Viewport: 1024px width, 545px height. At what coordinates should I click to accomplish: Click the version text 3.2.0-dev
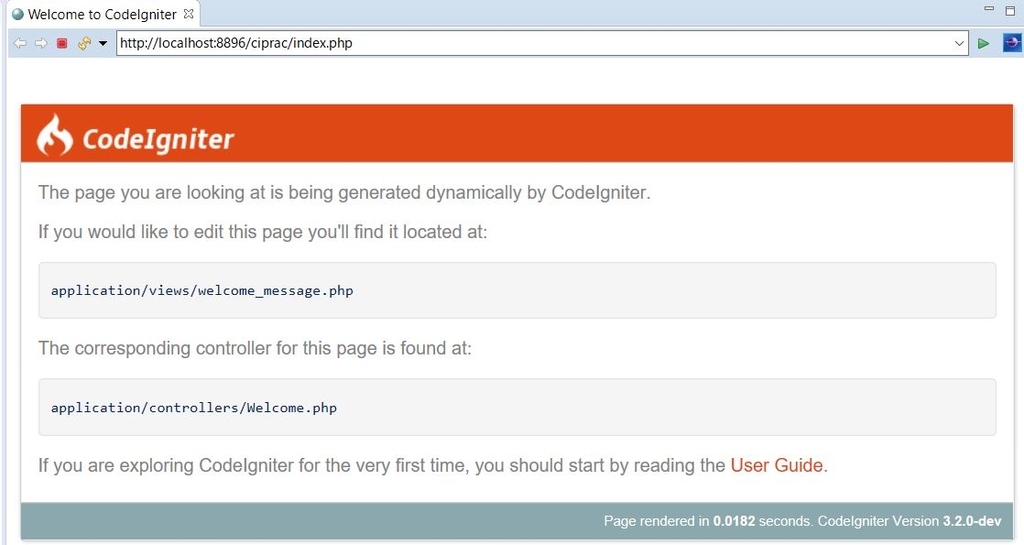(971, 521)
